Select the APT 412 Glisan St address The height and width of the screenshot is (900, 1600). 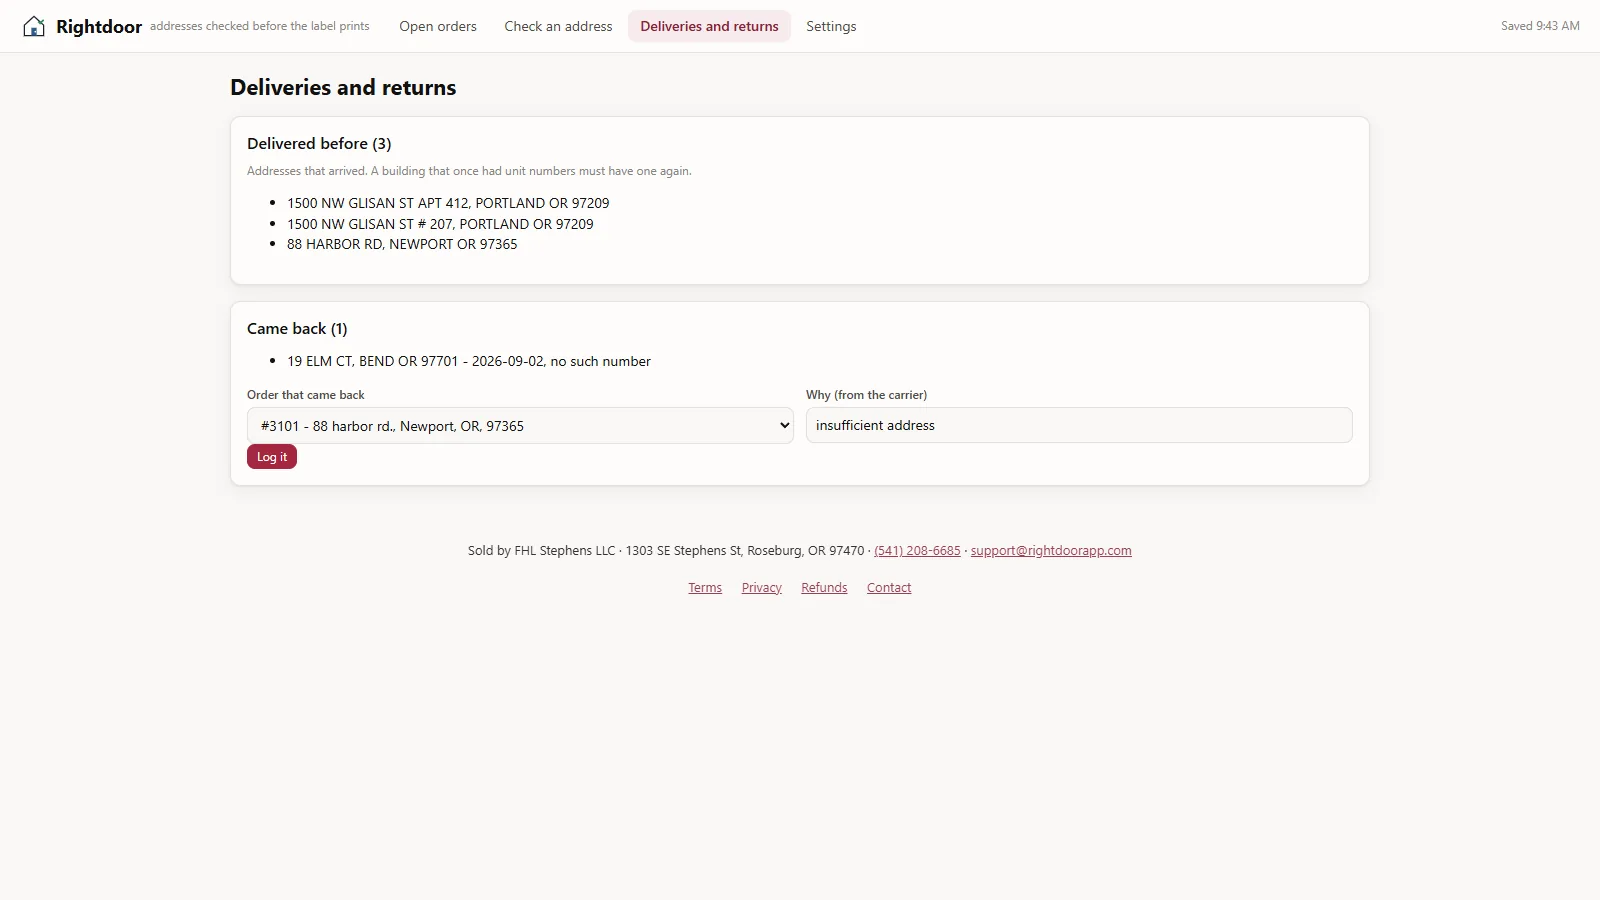[x=448, y=203]
